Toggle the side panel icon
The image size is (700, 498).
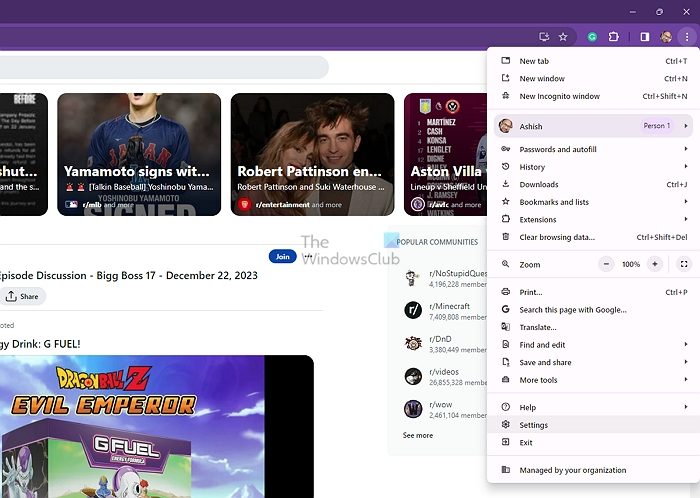(x=645, y=37)
